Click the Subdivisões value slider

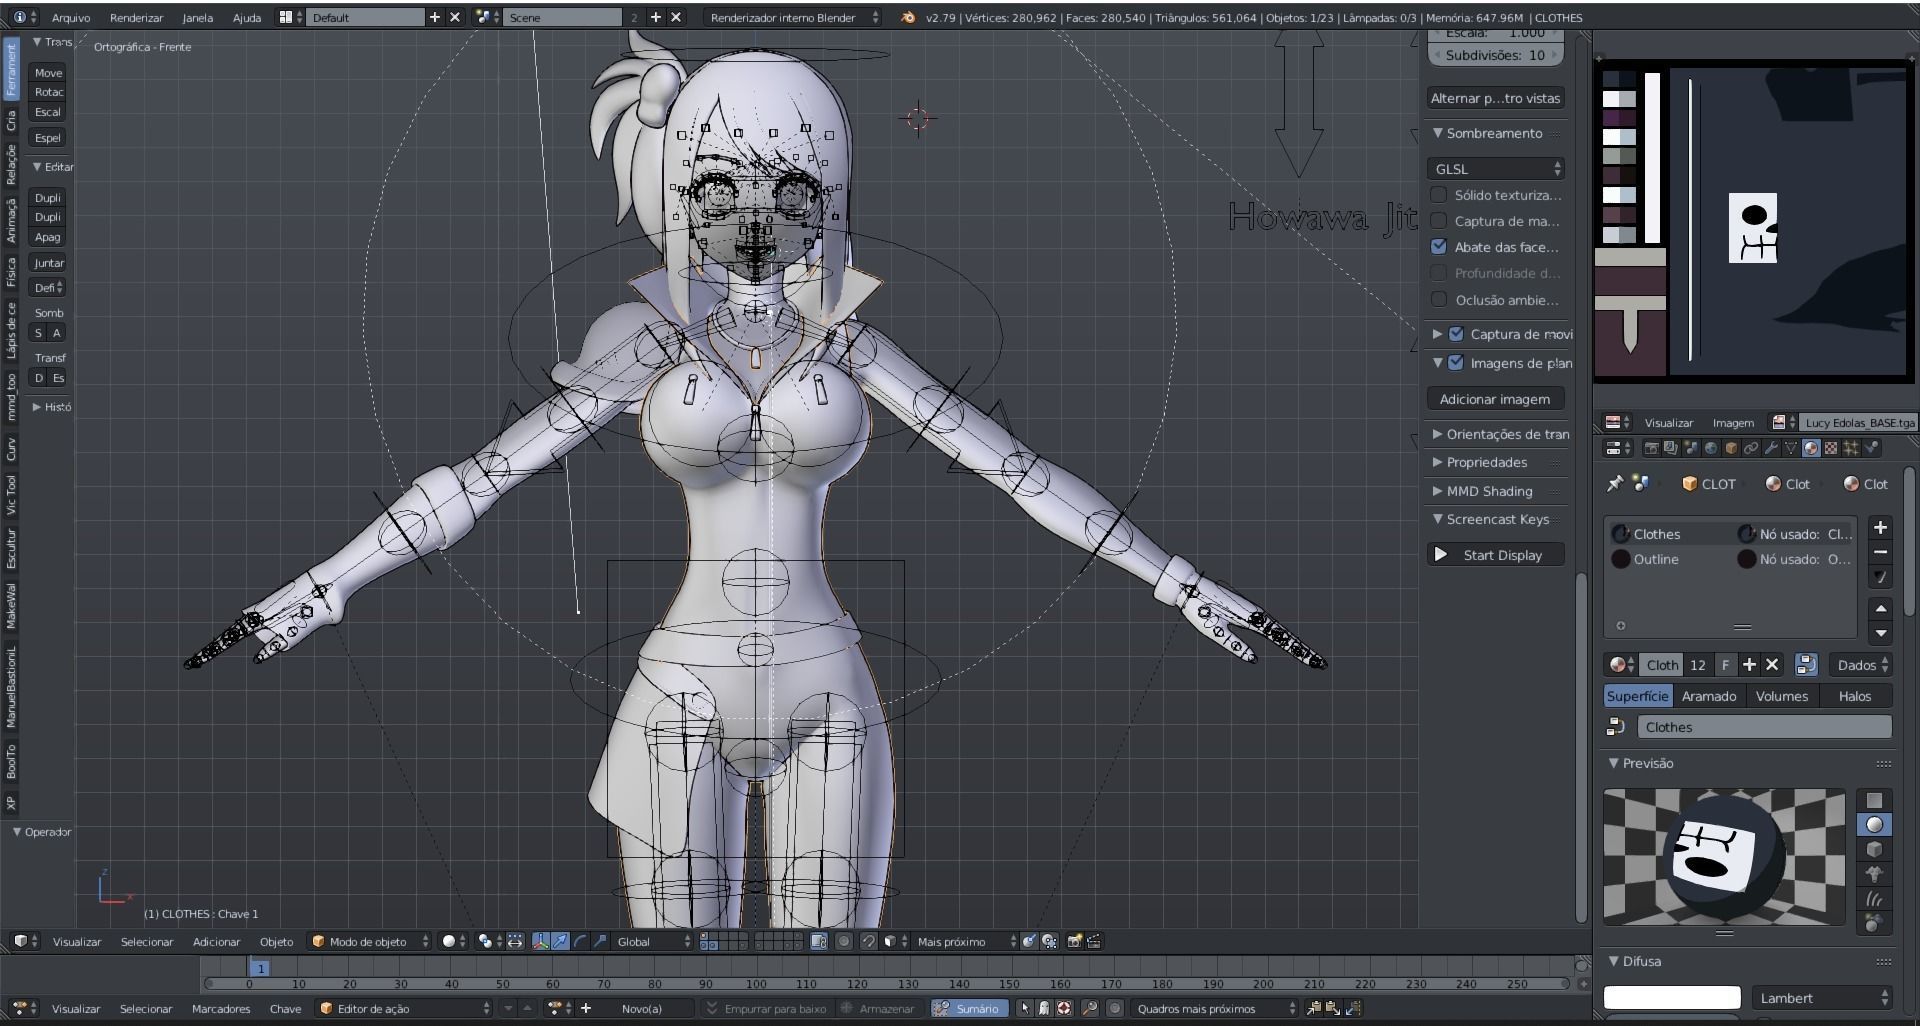coord(1496,55)
